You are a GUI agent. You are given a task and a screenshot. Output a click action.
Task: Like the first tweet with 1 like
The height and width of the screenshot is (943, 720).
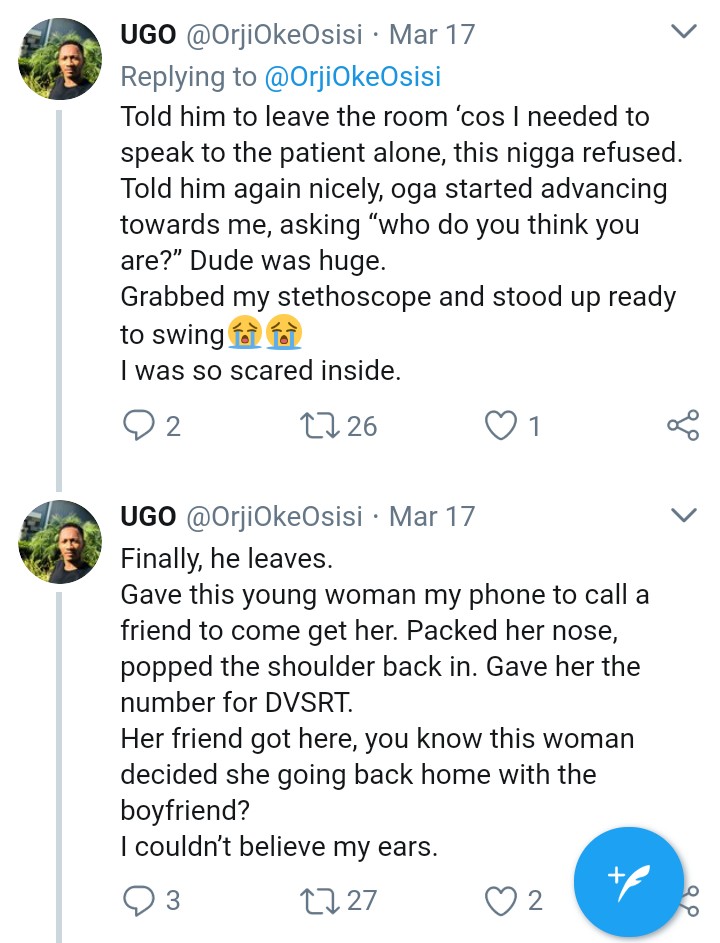tap(498, 427)
